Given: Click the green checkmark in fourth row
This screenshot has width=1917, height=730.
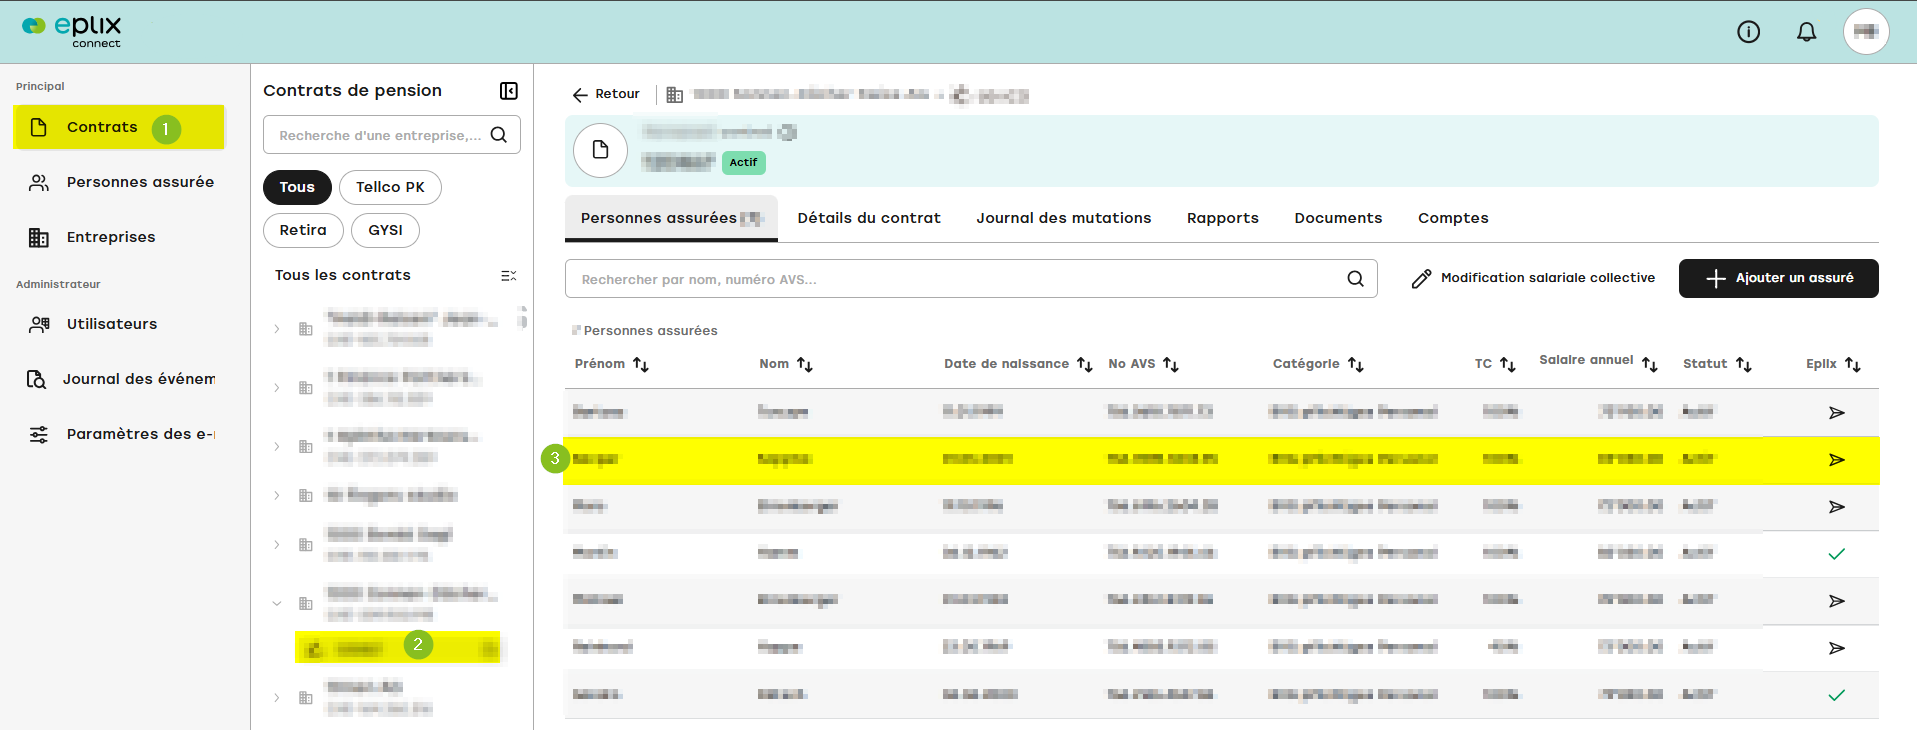Looking at the screenshot, I should pyautogui.click(x=1836, y=554).
